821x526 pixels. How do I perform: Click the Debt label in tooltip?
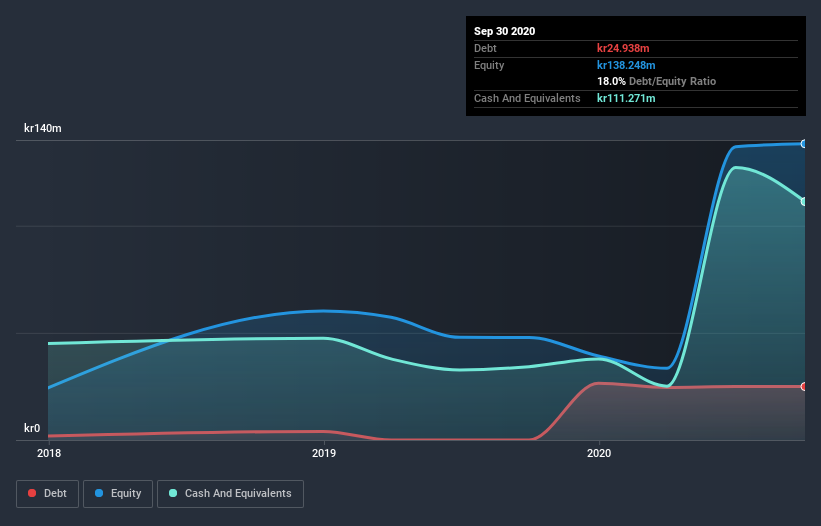pos(485,48)
